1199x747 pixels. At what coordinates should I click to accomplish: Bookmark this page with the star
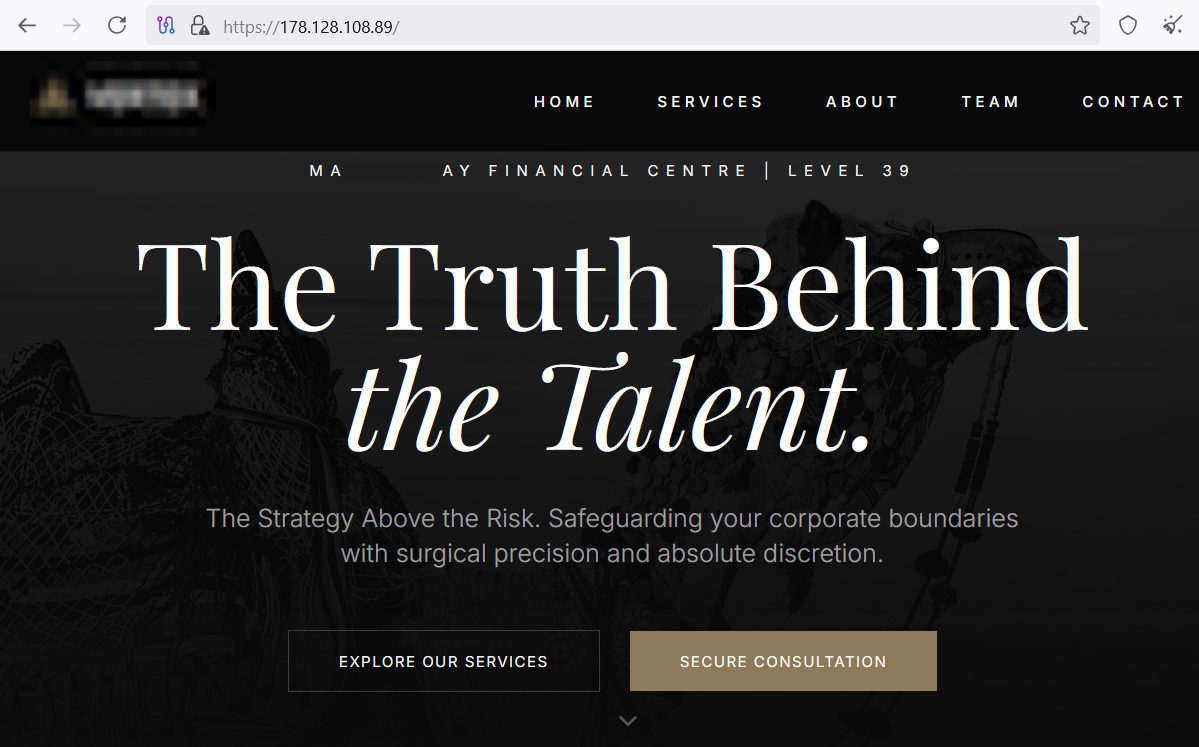tap(1080, 26)
